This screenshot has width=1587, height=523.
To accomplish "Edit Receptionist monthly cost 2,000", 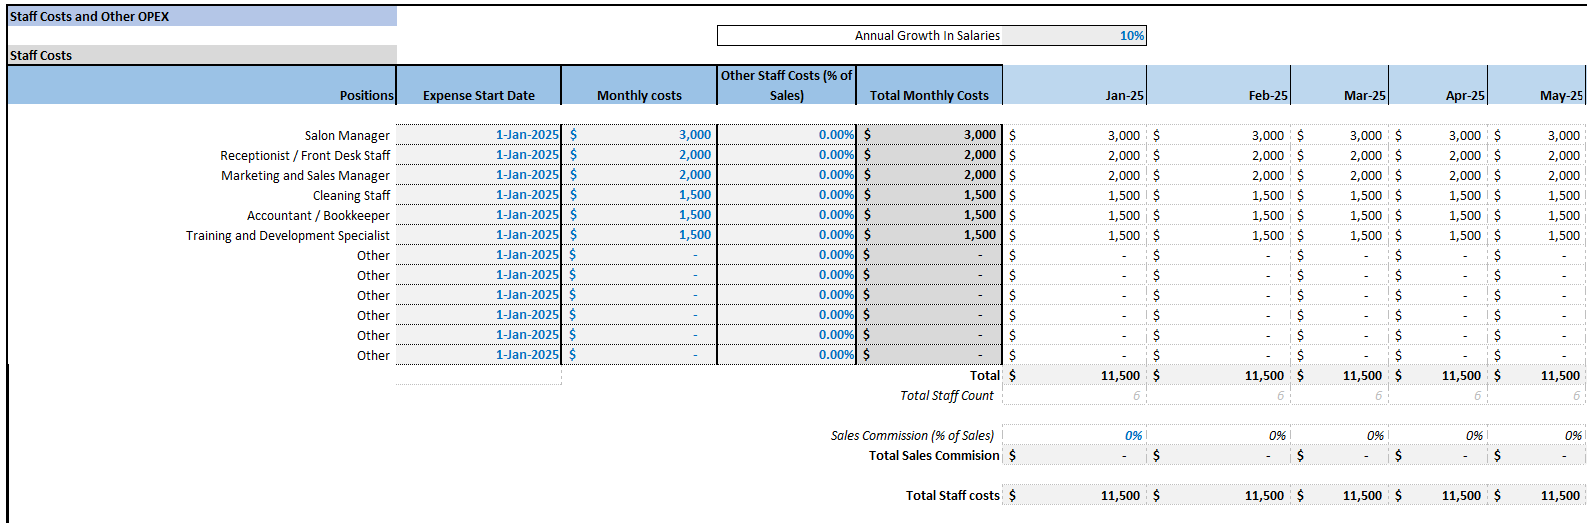I will click(x=639, y=155).
